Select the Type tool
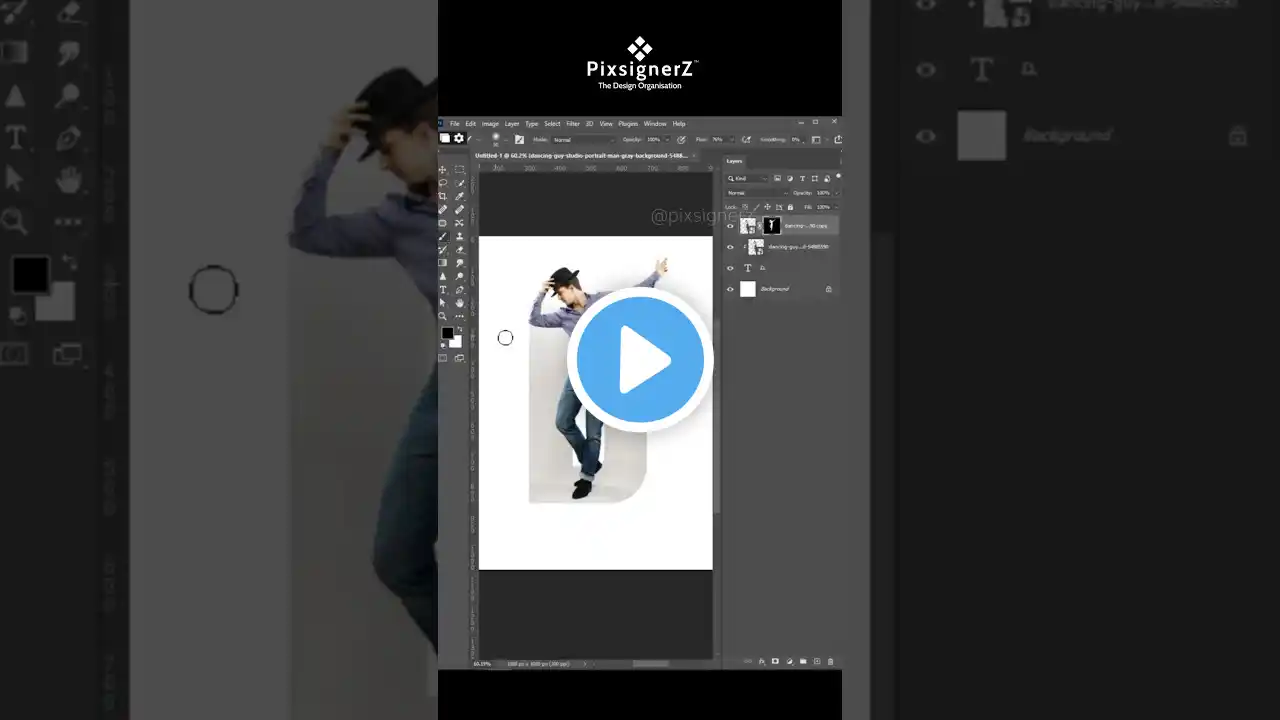Image resolution: width=1280 pixels, height=720 pixels. pyautogui.click(x=443, y=288)
